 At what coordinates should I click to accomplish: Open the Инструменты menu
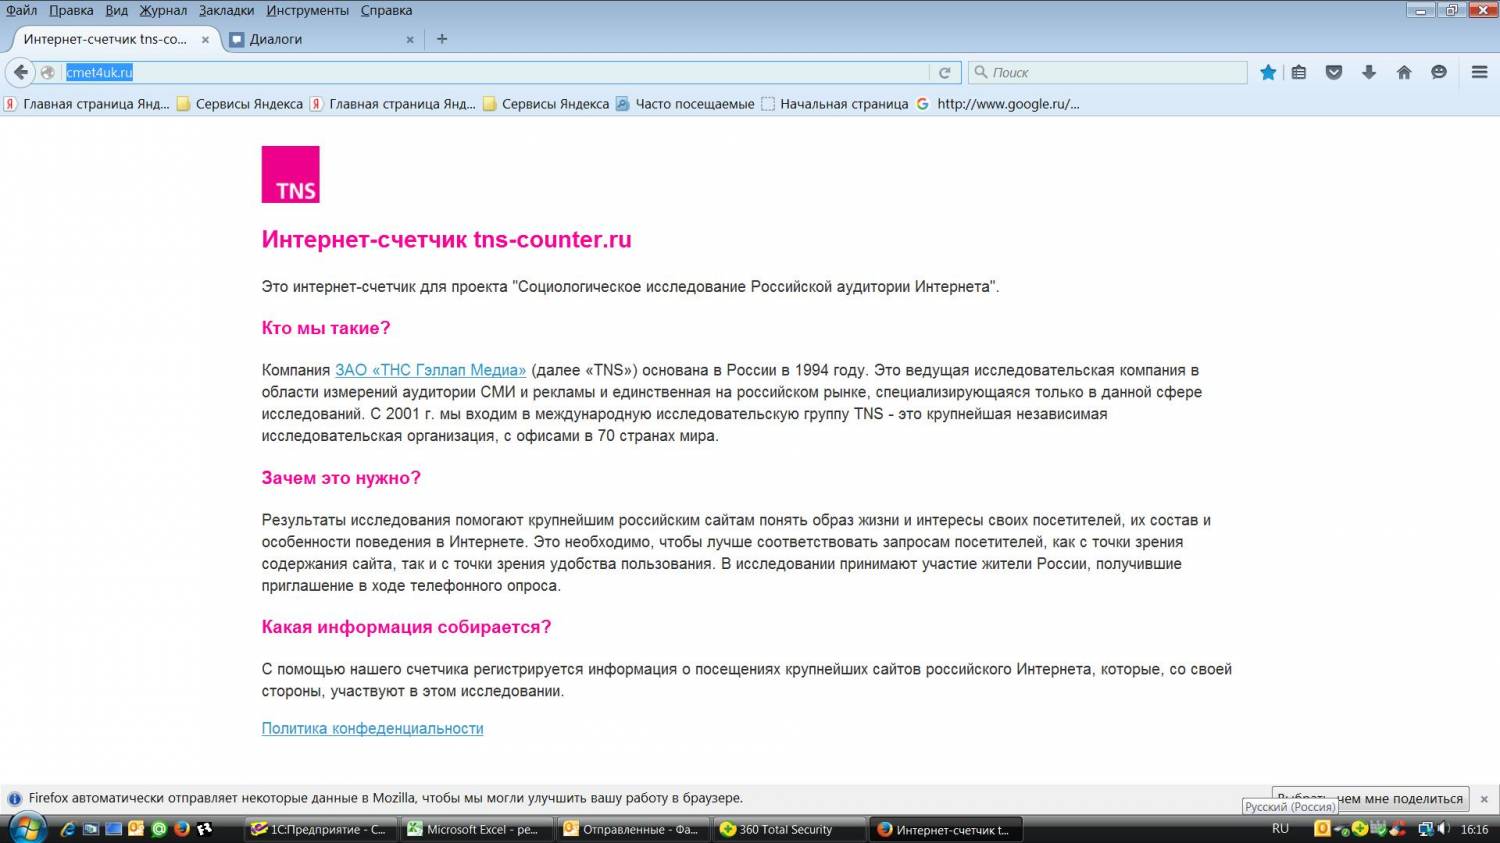[x=308, y=10]
